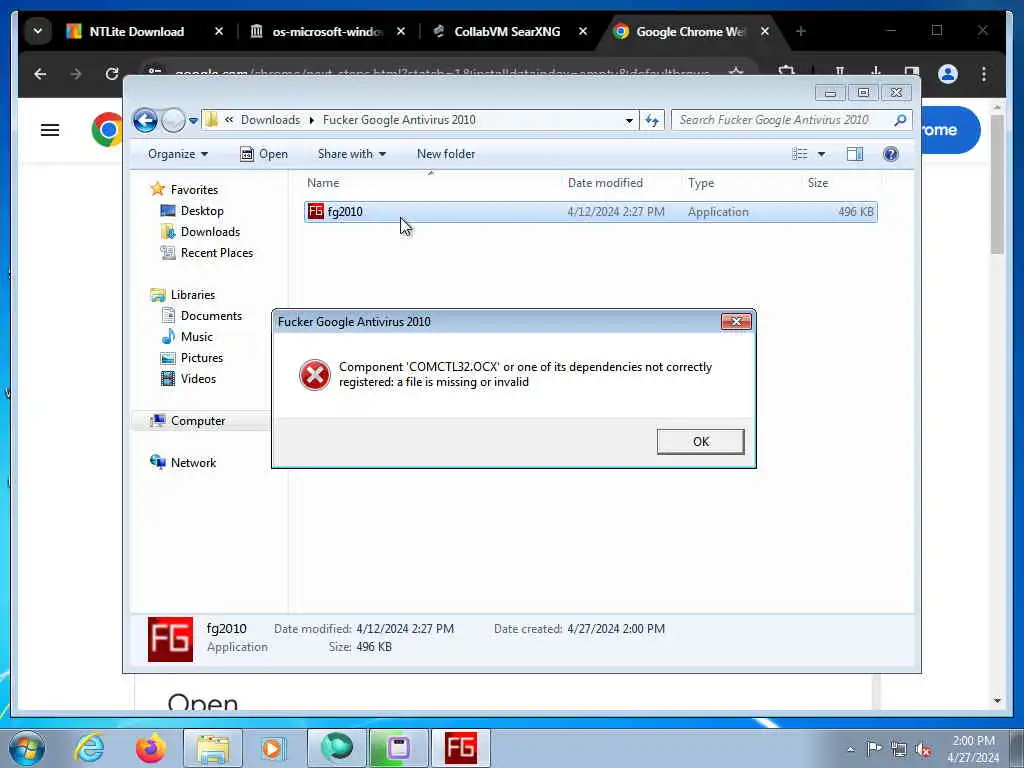Refresh the Explorer folder view

coord(652,120)
